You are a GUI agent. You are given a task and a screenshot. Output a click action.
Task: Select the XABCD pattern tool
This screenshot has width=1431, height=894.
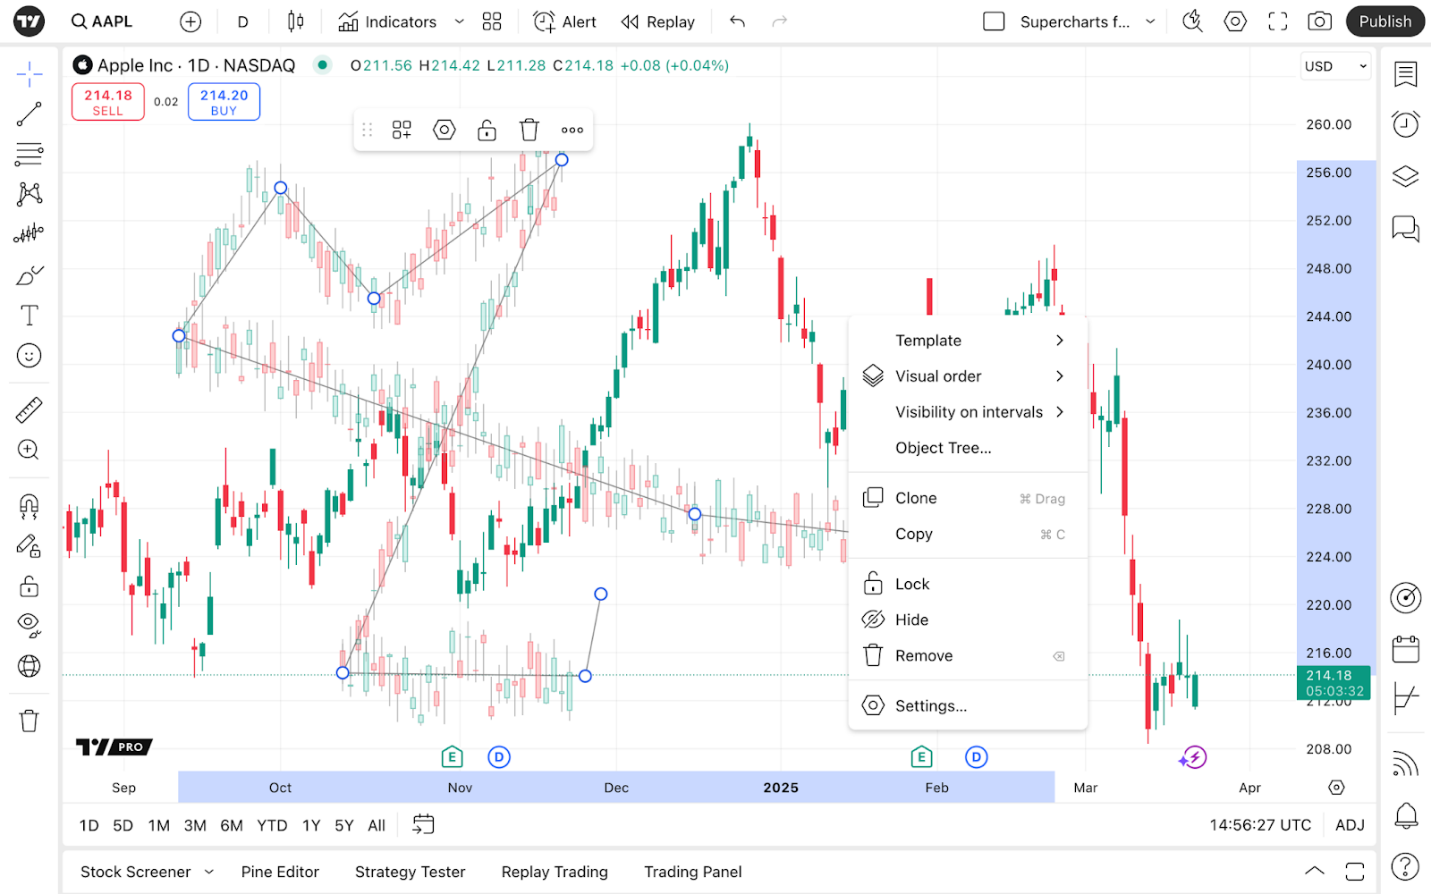[x=29, y=194]
